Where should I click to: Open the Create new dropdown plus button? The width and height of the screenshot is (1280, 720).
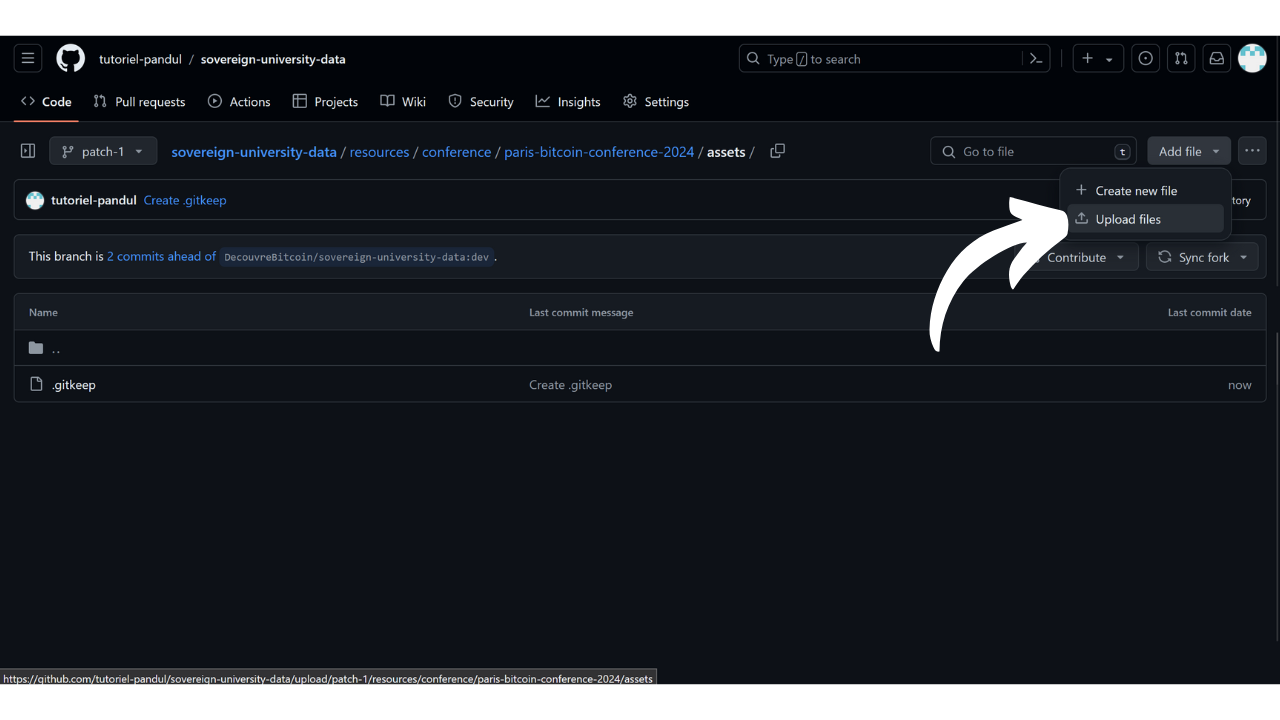(x=1097, y=59)
